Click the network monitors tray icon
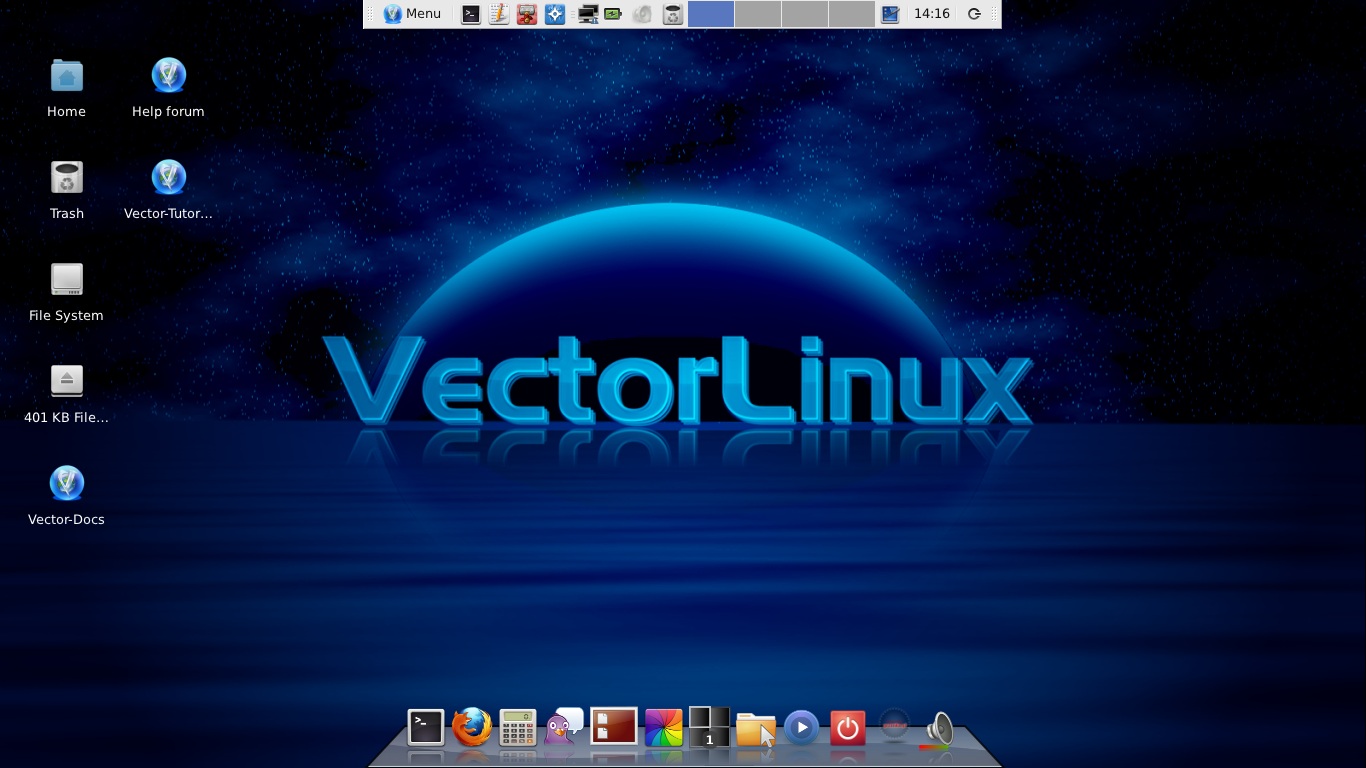The width and height of the screenshot is (1366, 768). tap(588, 14)
